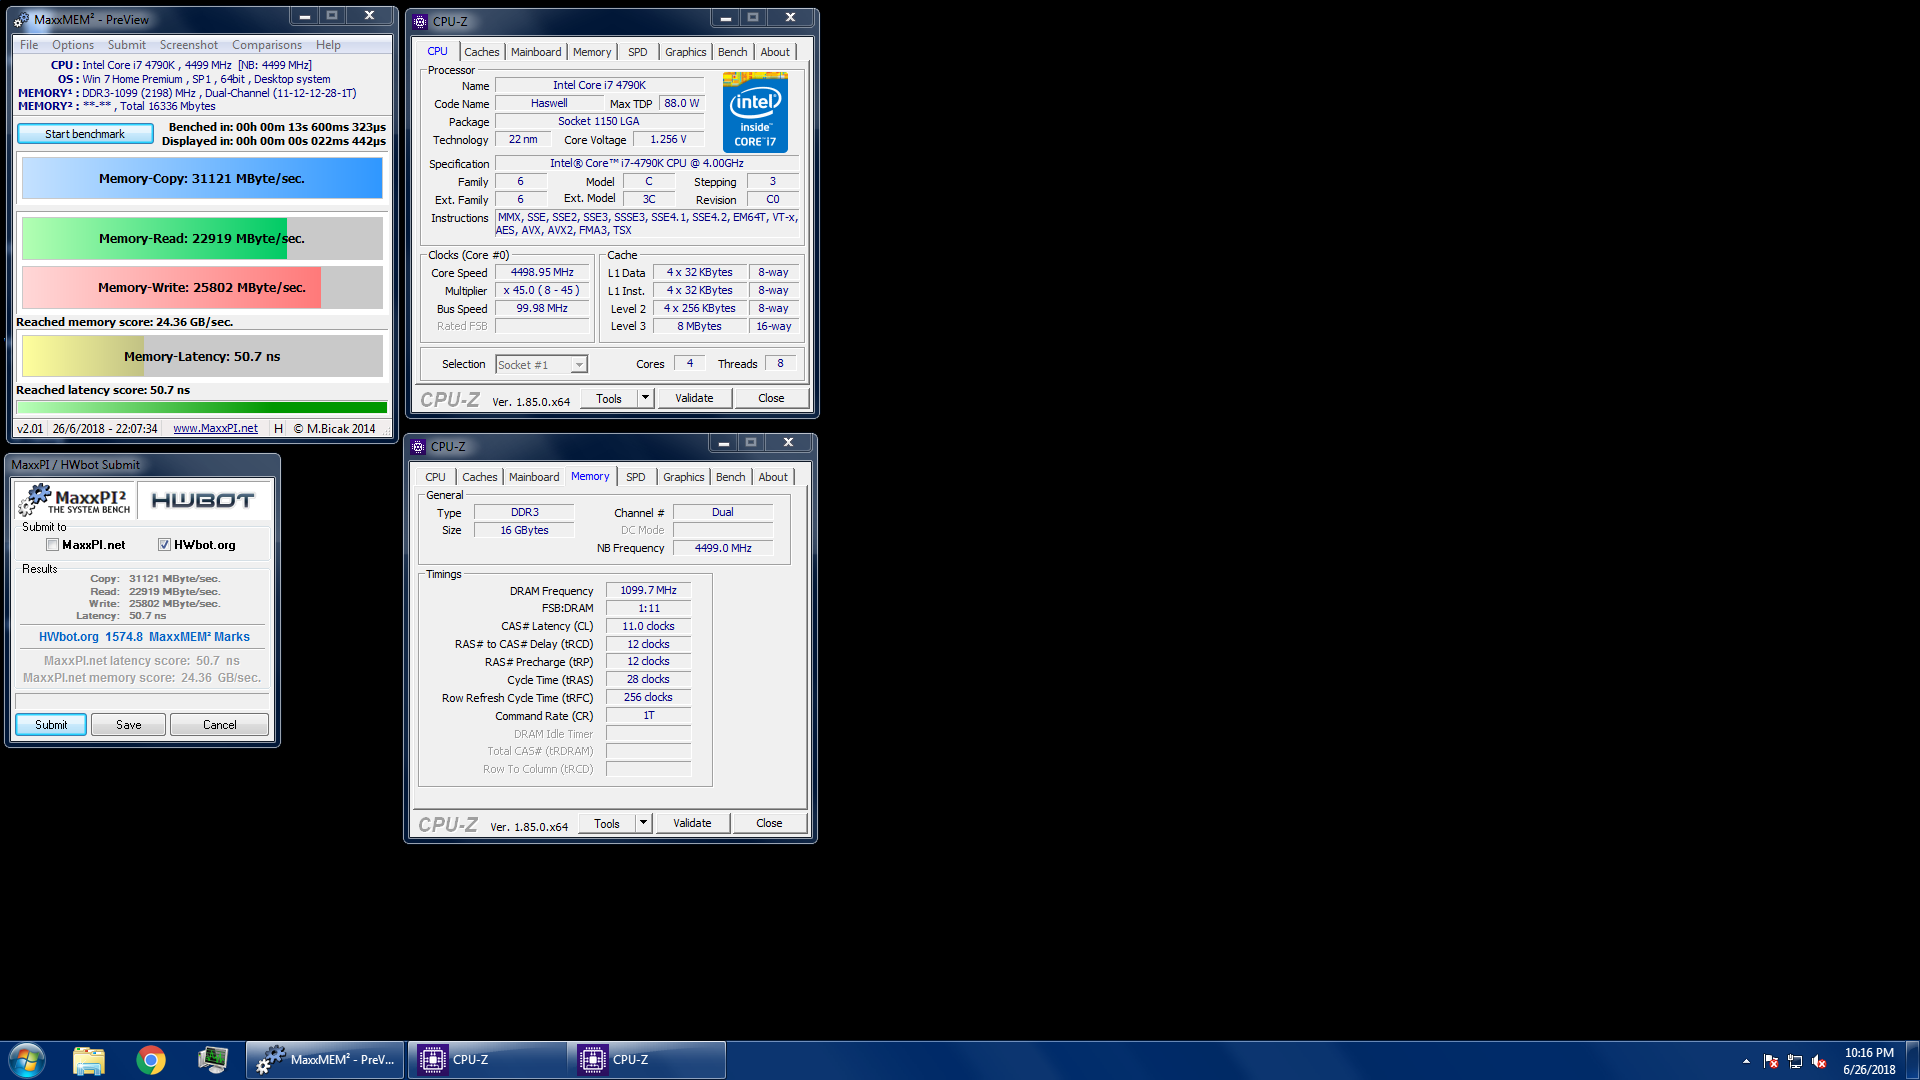This screenshot has height=1080, width=1920.
Task: Click Validate button in top CPU-Z
Action: [694, 398]
